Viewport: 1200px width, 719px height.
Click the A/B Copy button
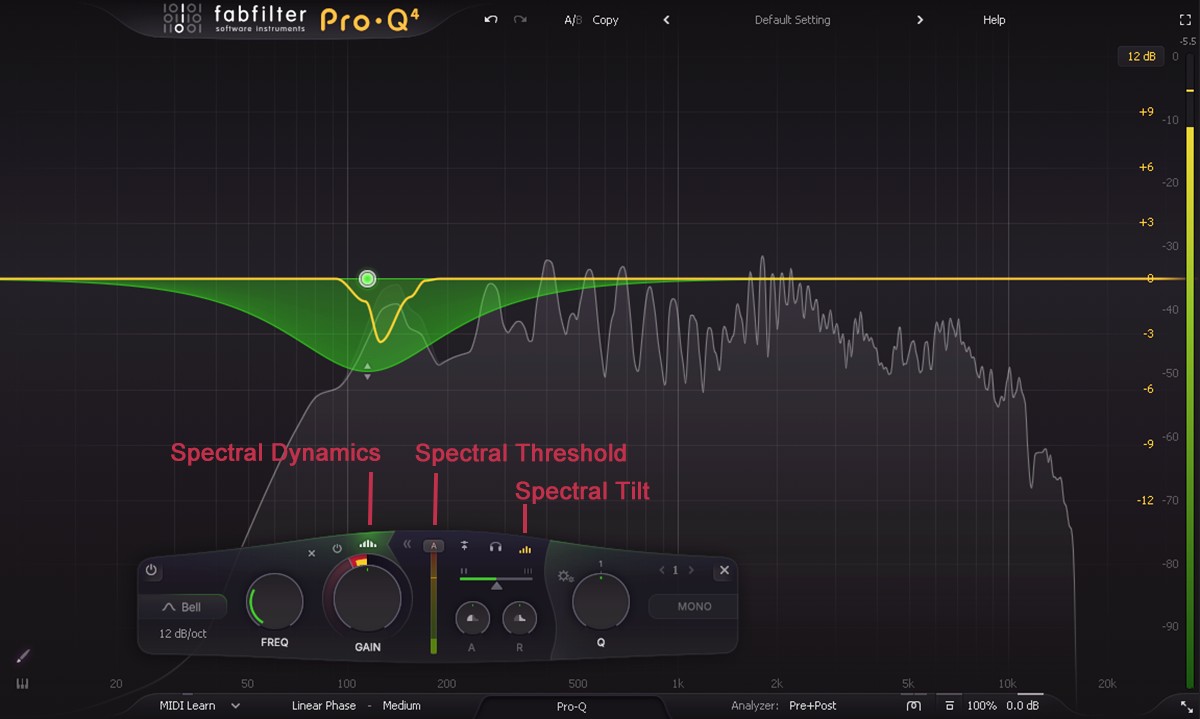coord(605,20)
